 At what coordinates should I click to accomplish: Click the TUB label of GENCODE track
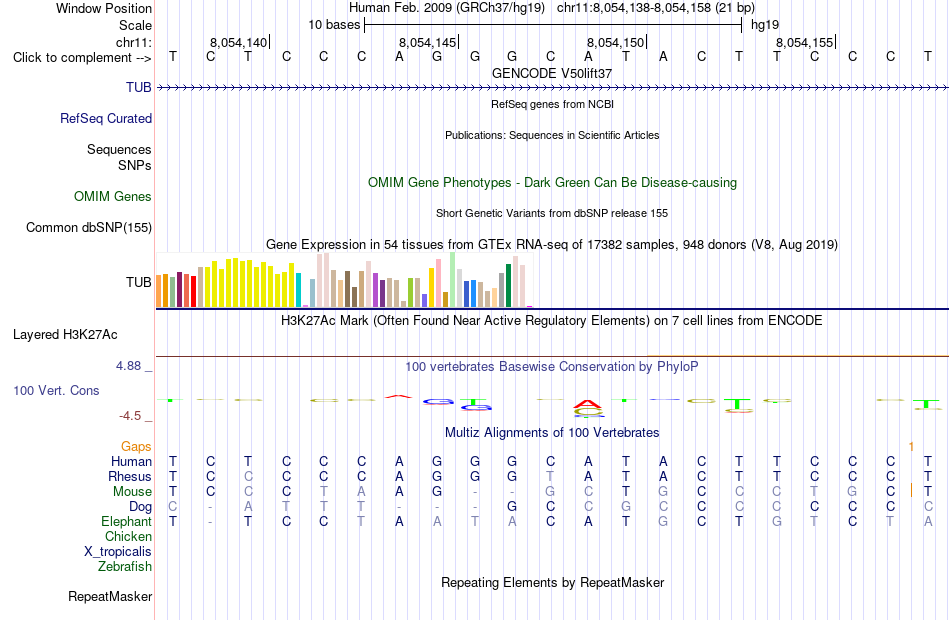(139, 87)
